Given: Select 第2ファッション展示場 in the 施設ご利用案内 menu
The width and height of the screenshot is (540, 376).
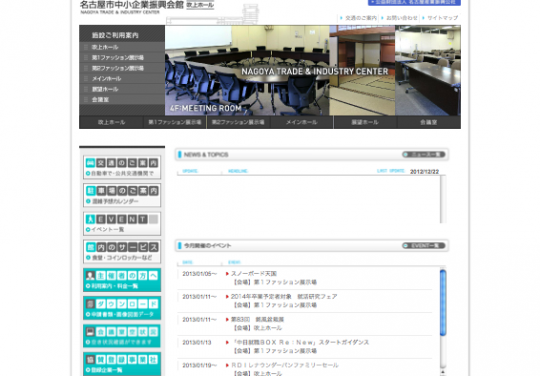Looking at the screenshot, I should [122, 68].
